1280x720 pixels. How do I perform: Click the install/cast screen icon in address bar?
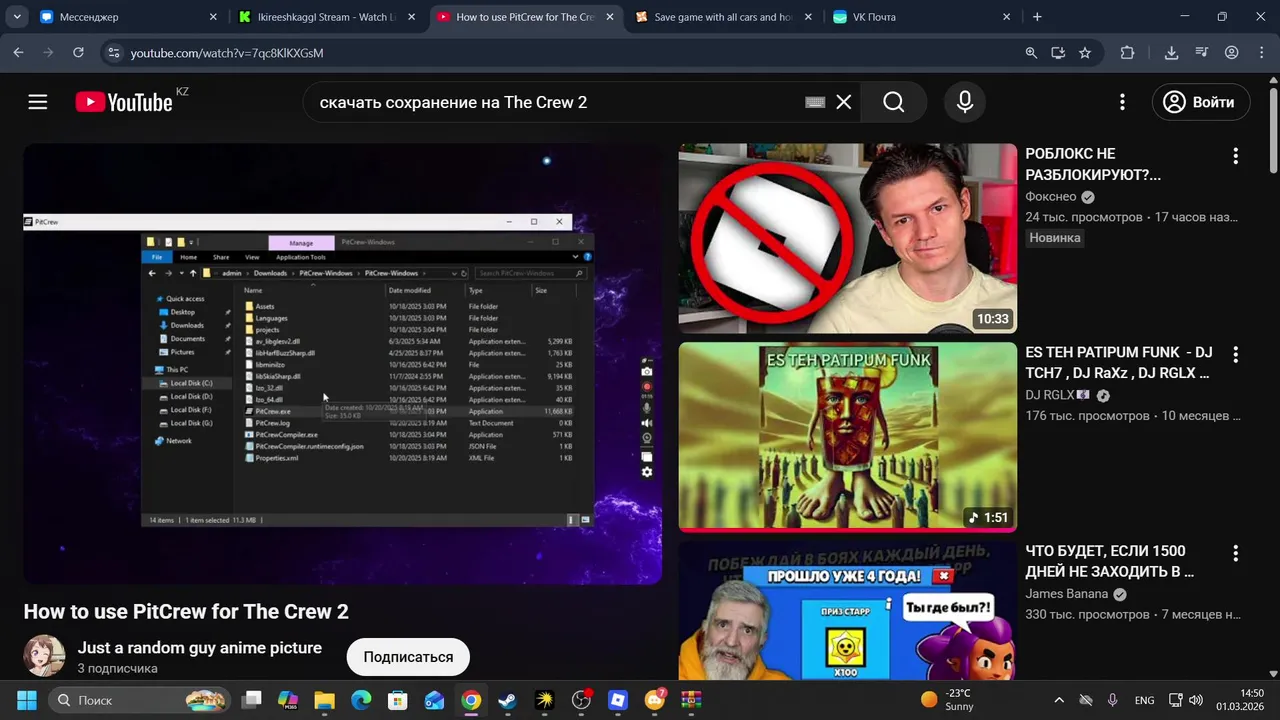pyautogui.click(x=1058, y=53)
